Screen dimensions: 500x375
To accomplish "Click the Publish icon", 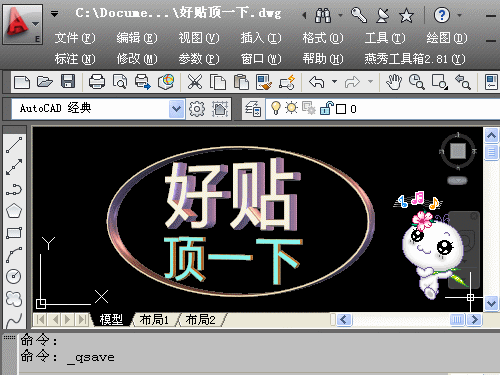I will click(x=143, y=82).
